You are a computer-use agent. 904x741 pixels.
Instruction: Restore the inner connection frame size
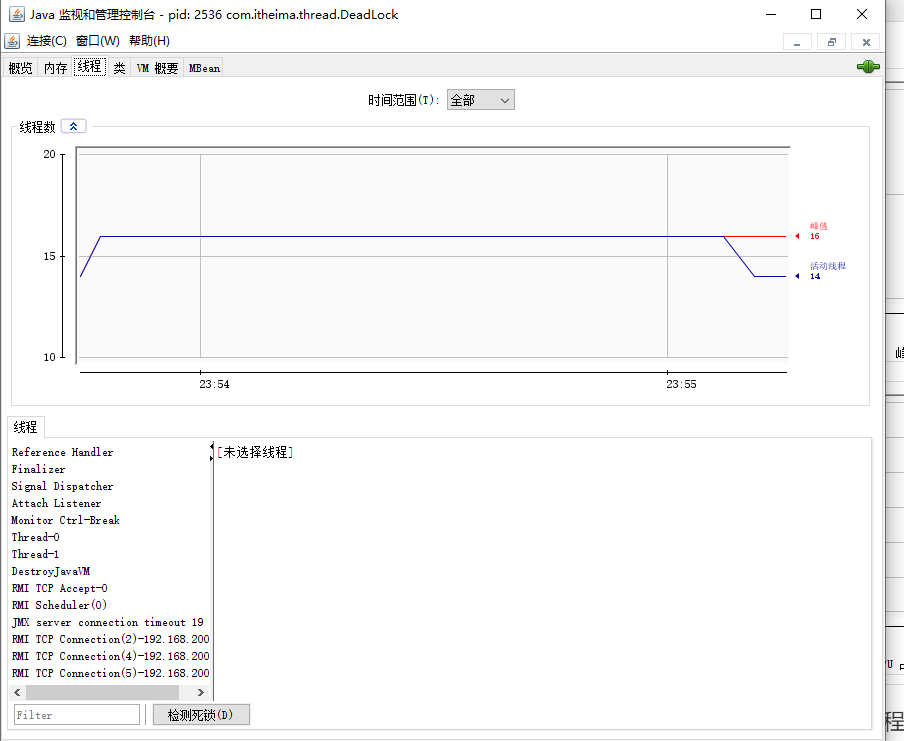click(x=831, y=41)
